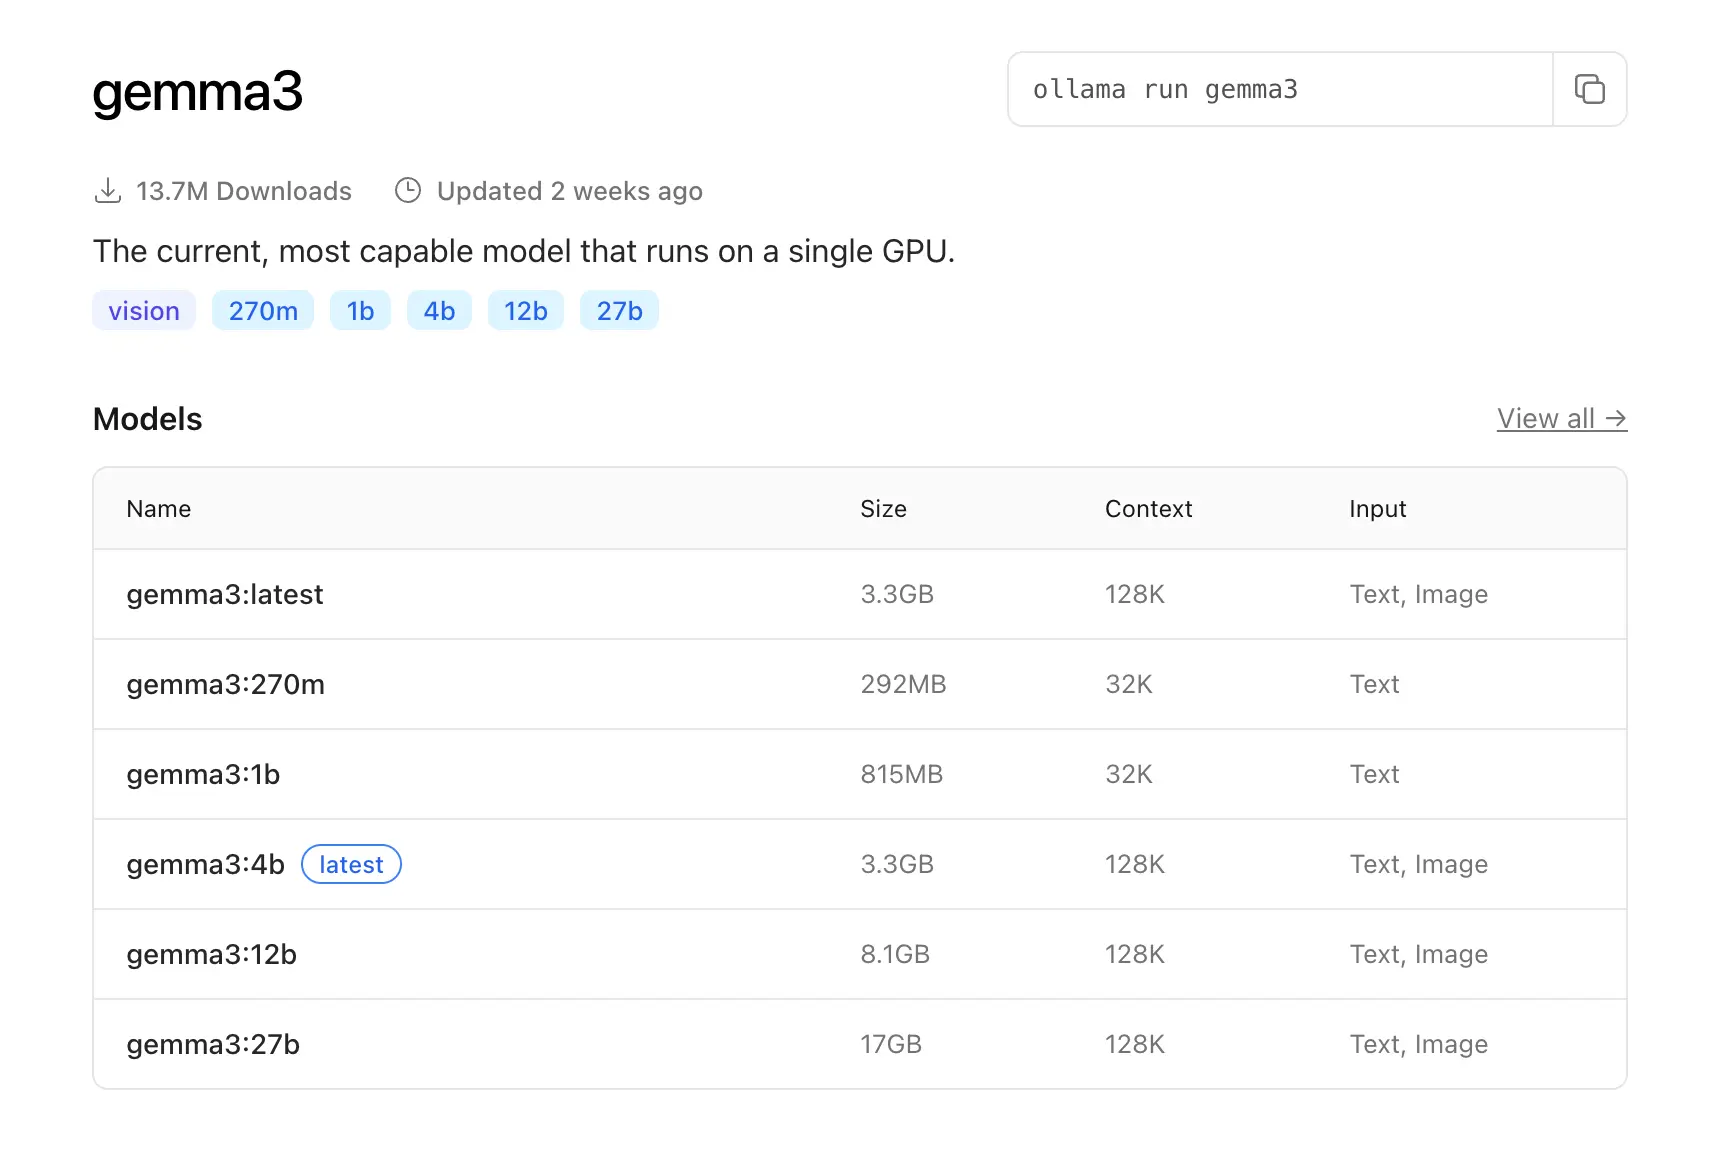Open the gemma3:12b model
Viewport: 1728px width, 1174px height.
click(211, 955)
